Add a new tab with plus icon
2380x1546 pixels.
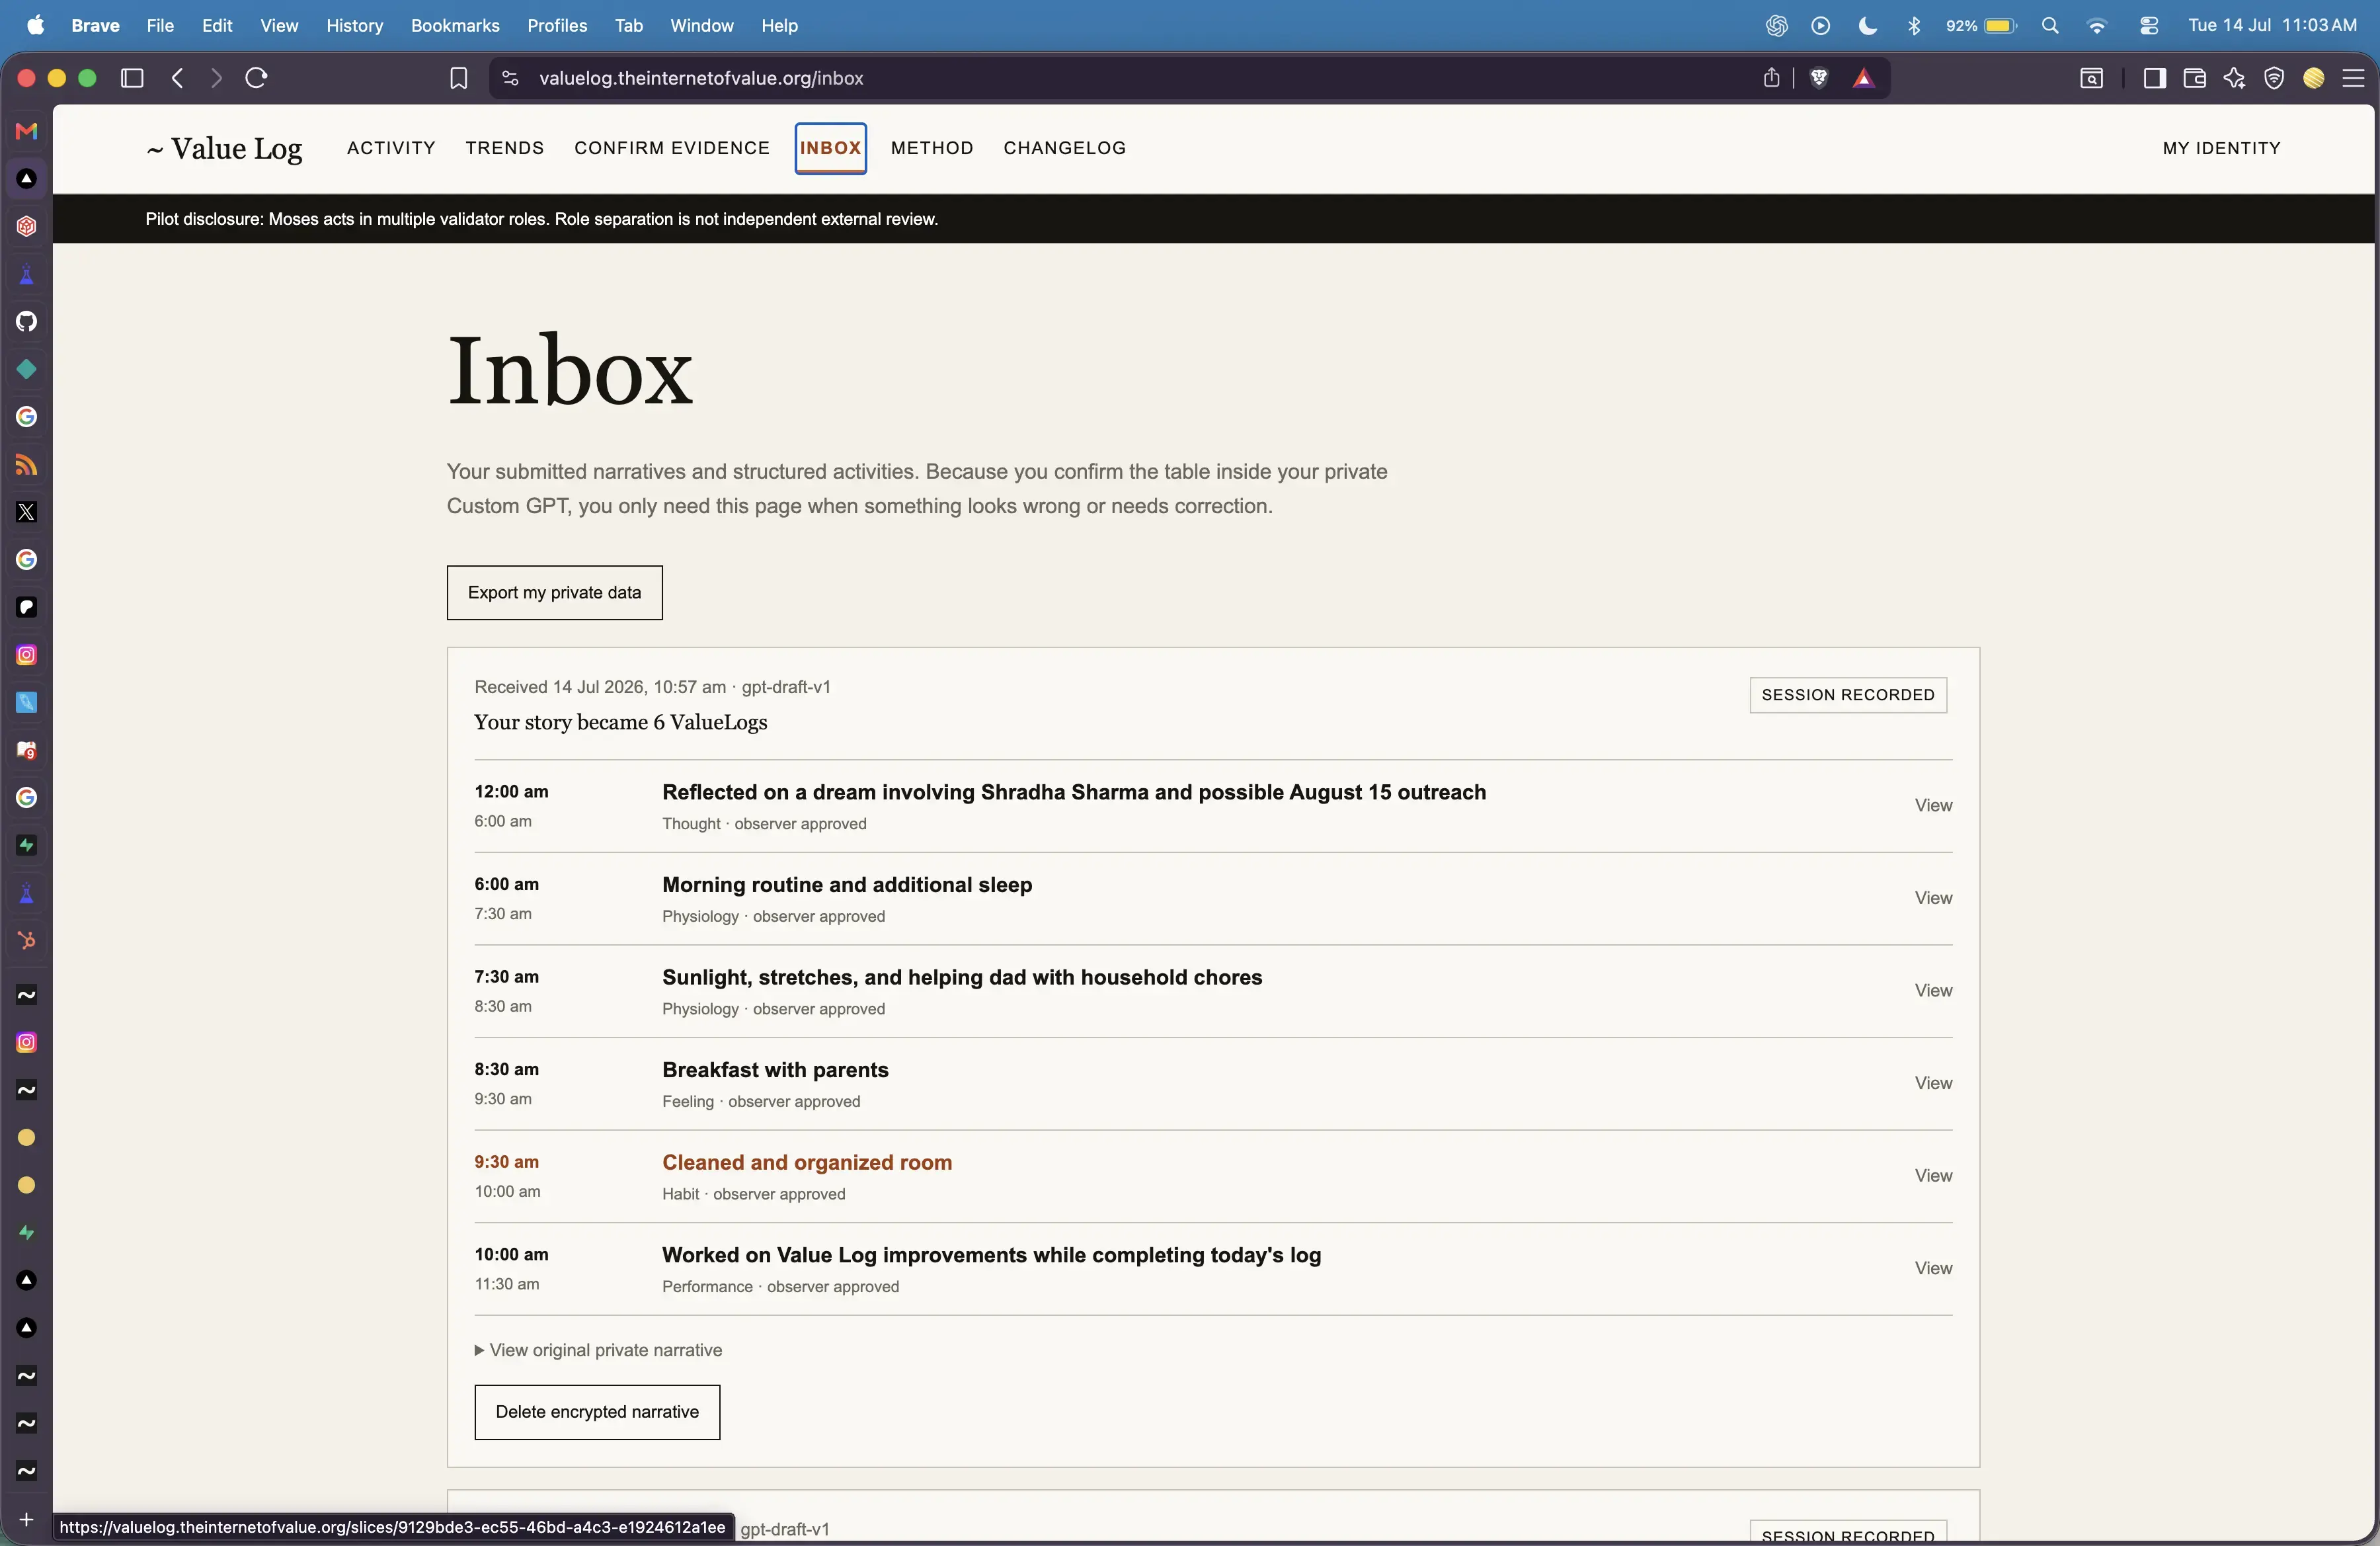coord(27,1519)
